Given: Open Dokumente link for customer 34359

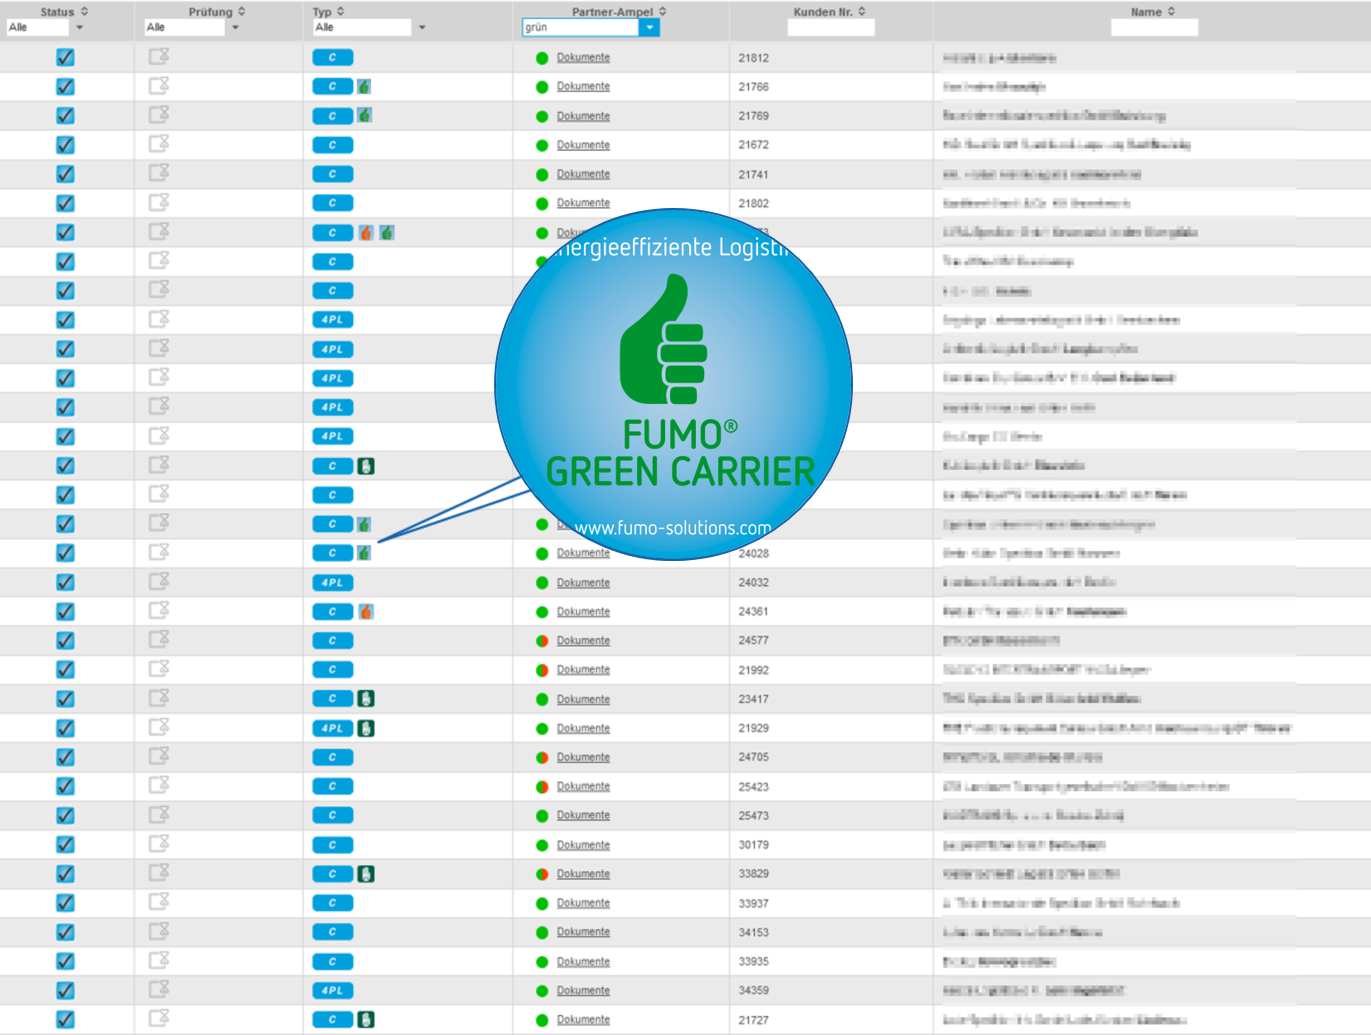Looking at the screenshot, I should click(583, 991).
